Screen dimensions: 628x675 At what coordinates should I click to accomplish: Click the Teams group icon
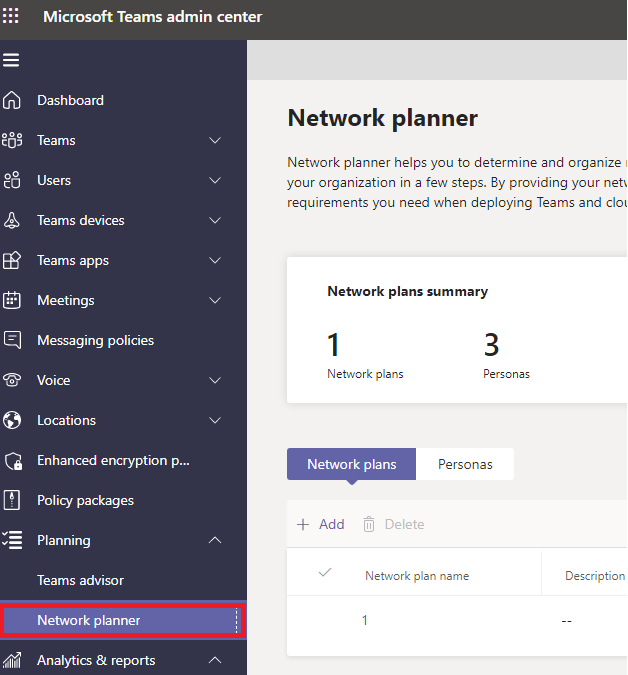(12, 140)
